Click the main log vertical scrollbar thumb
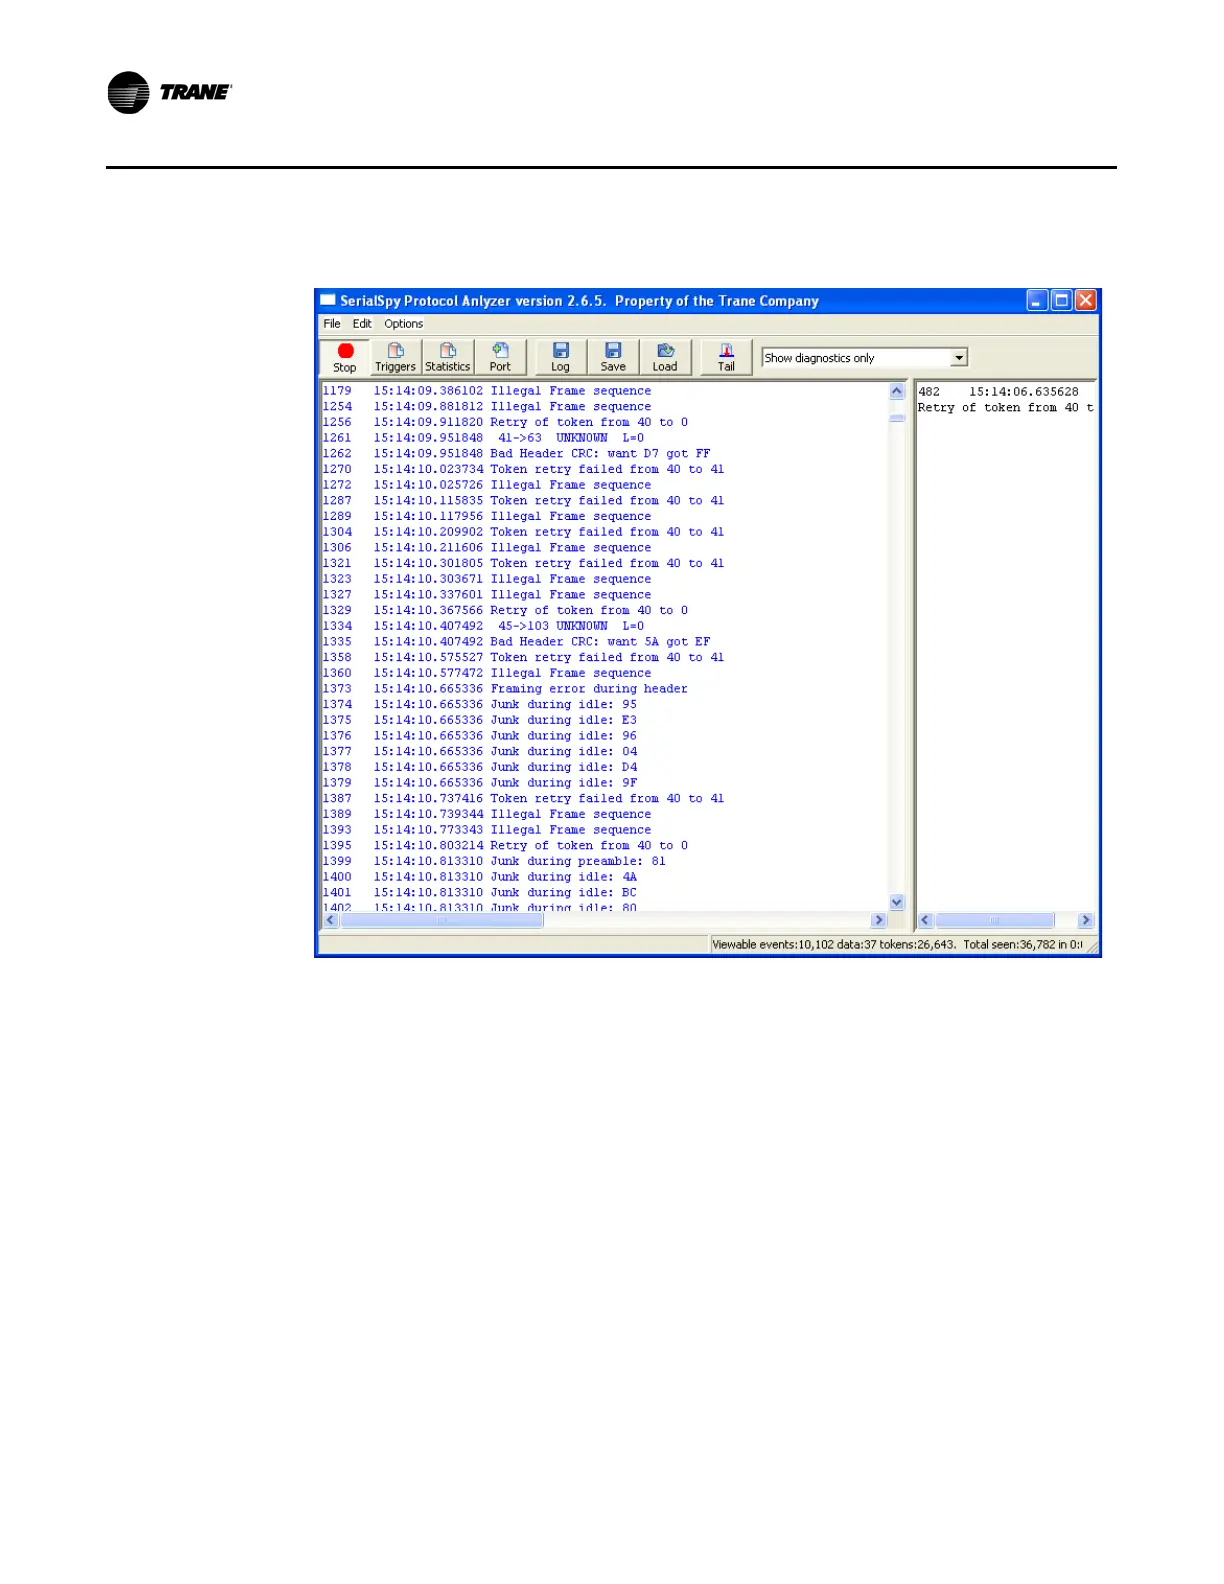The image size is (1224, 1584). tap(897, 418)
